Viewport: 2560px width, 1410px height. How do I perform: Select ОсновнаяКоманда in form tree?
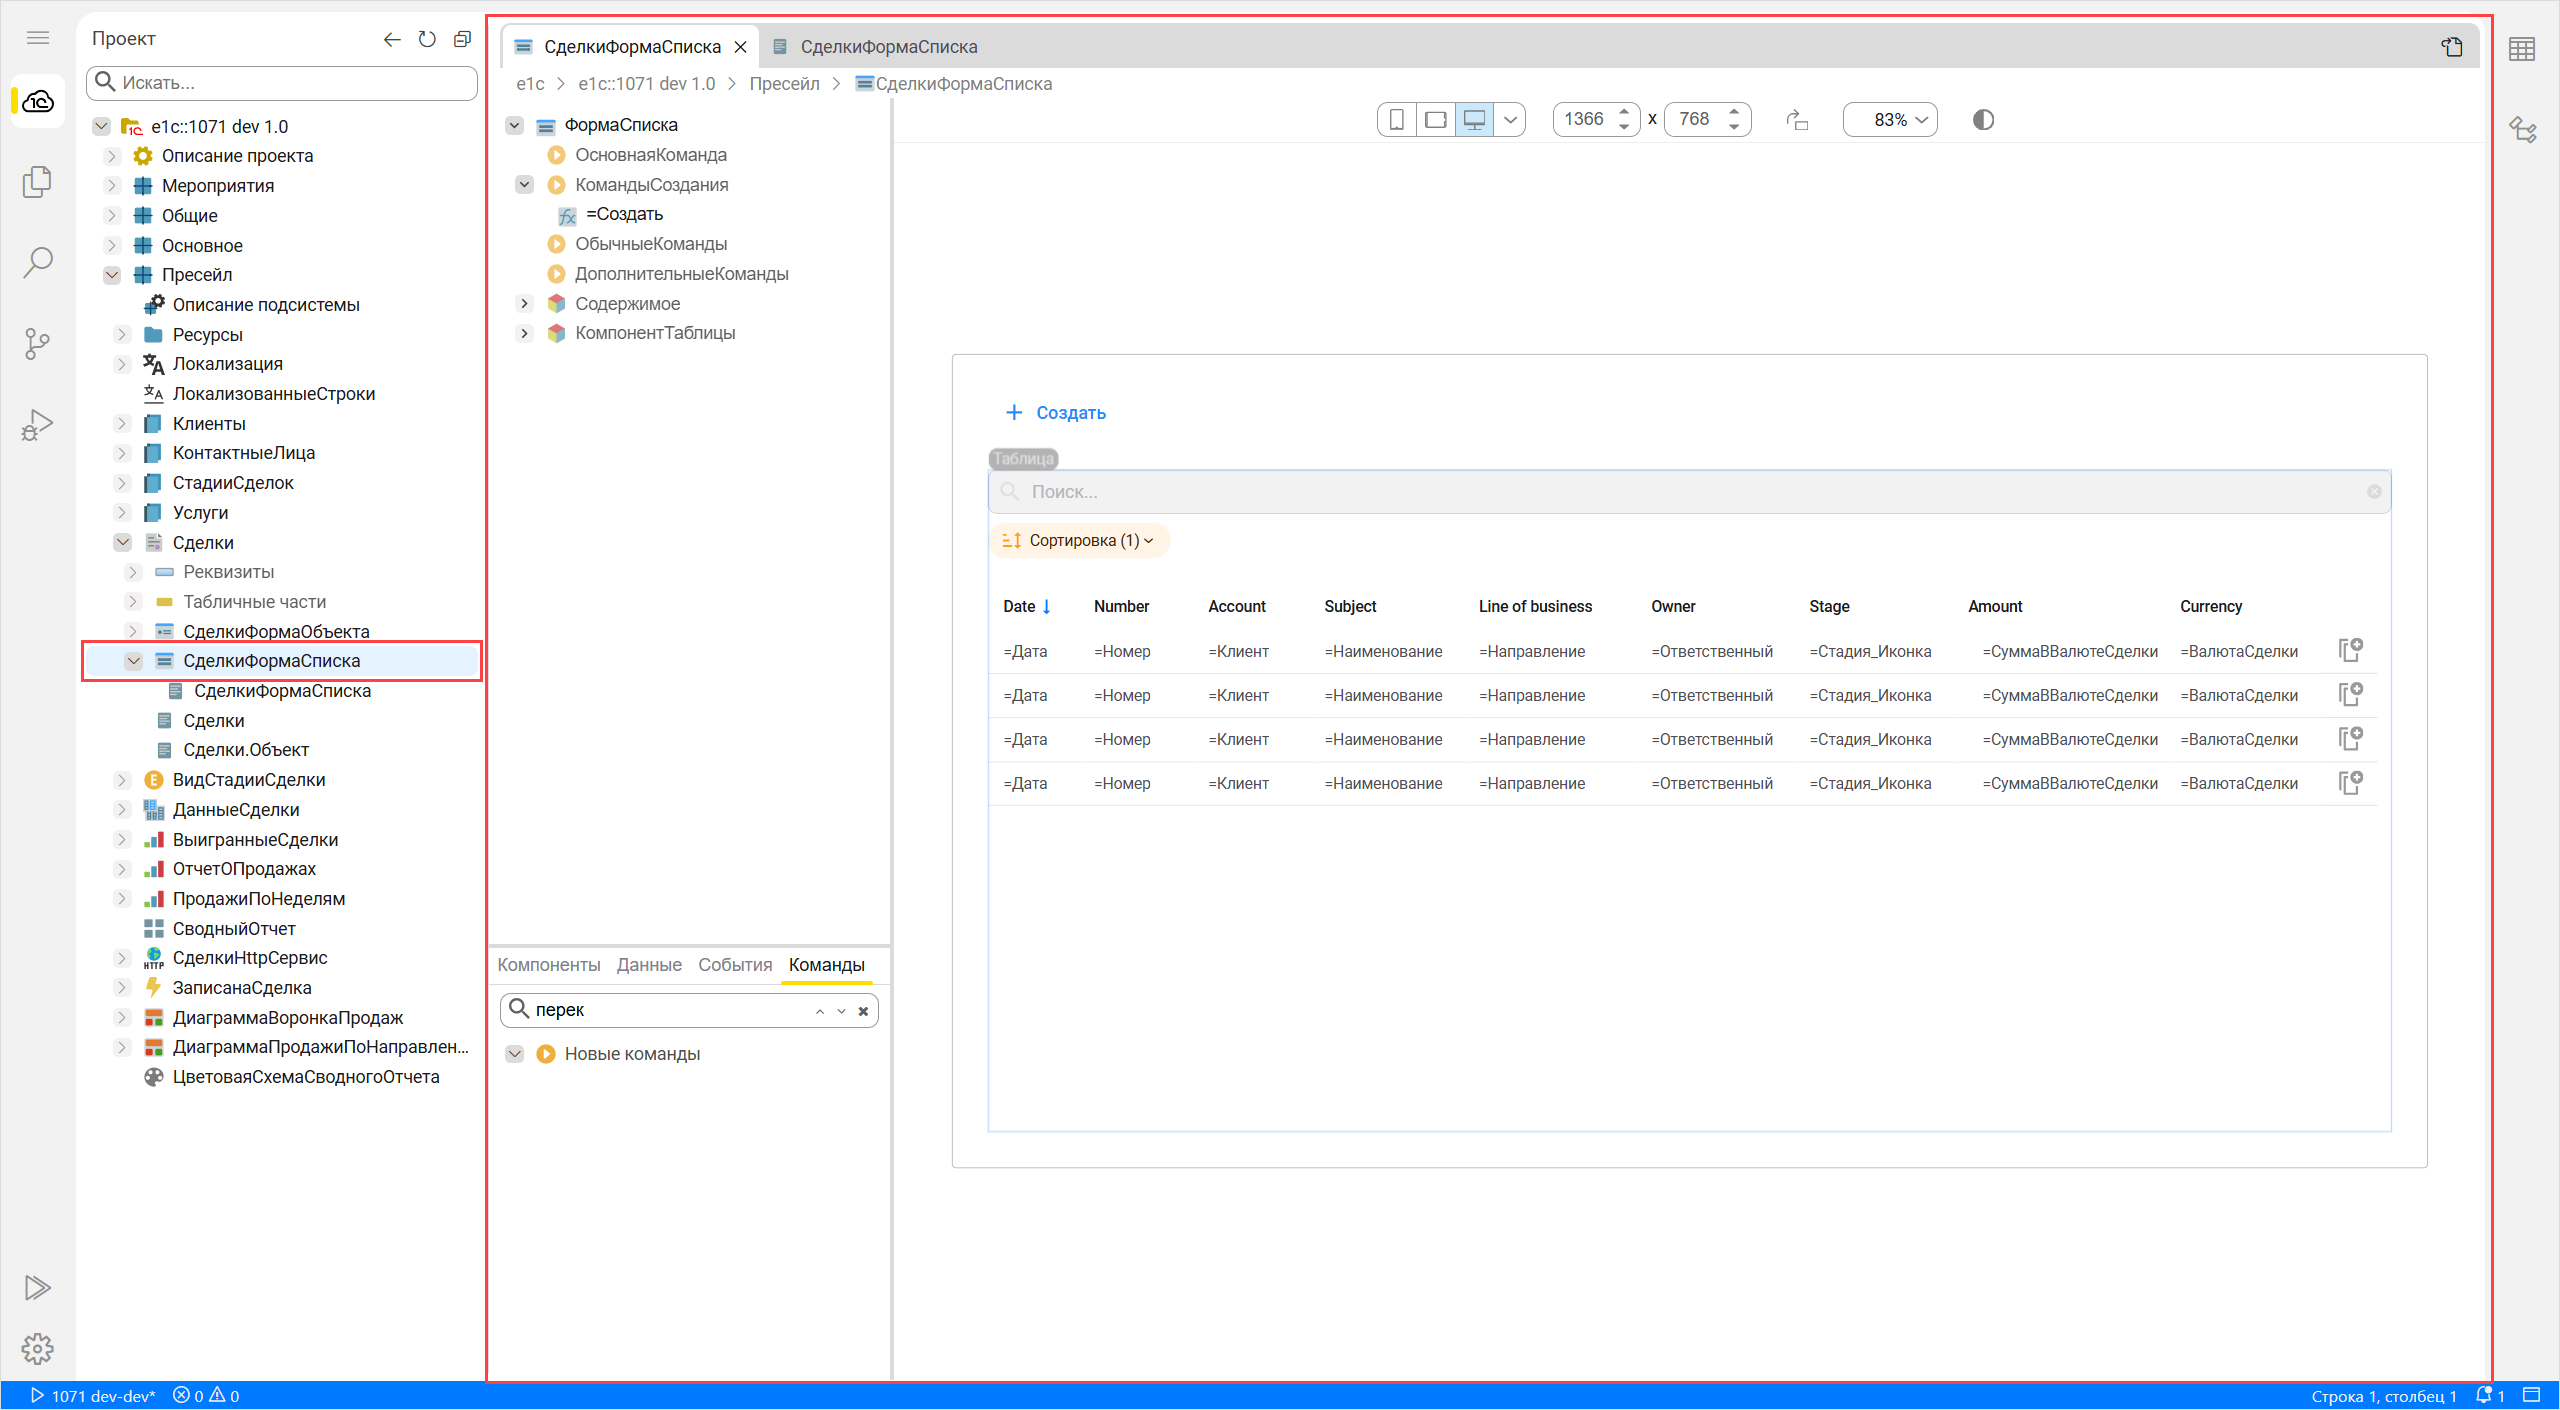651,155
